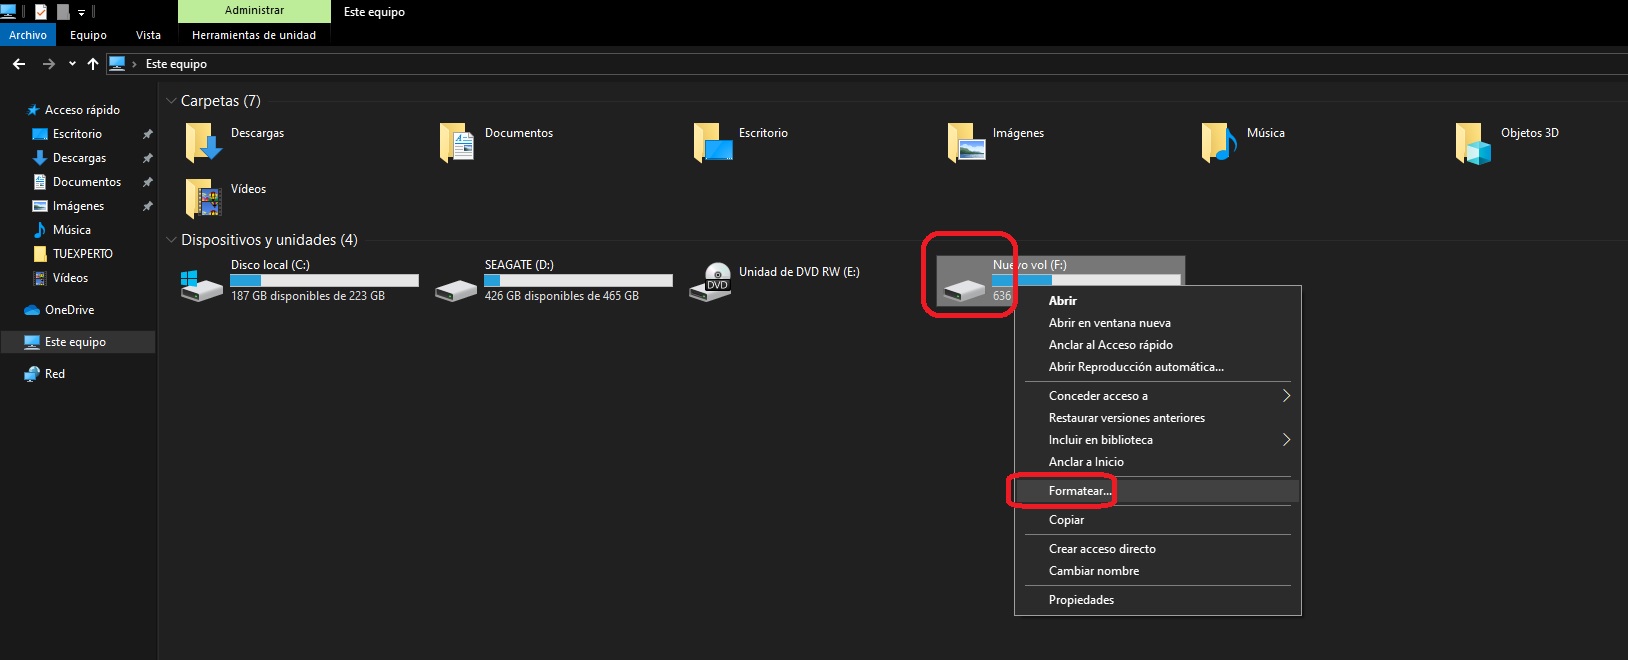Select the Unidad de DVD RW (E:) icon

tap(711, 281)
